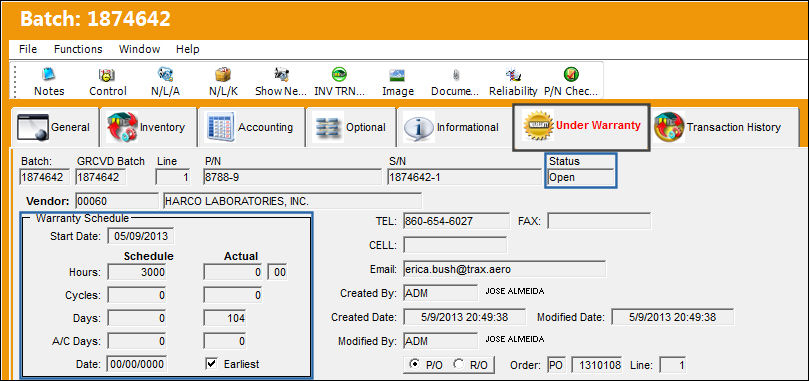Open the Help menu
The image size is (809, 381).
click(x=187, y=49)
